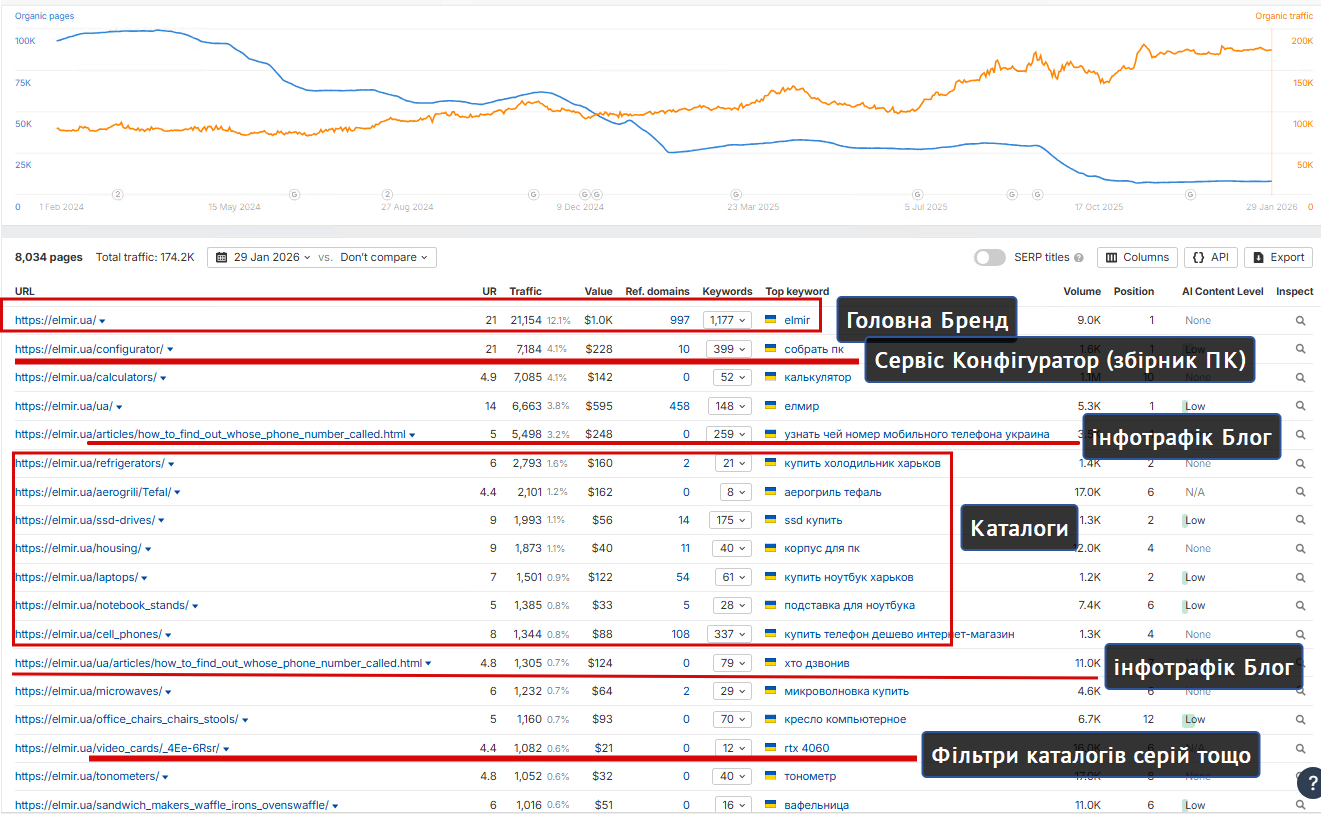Open the Columns settings button

tap(1137, 257)
